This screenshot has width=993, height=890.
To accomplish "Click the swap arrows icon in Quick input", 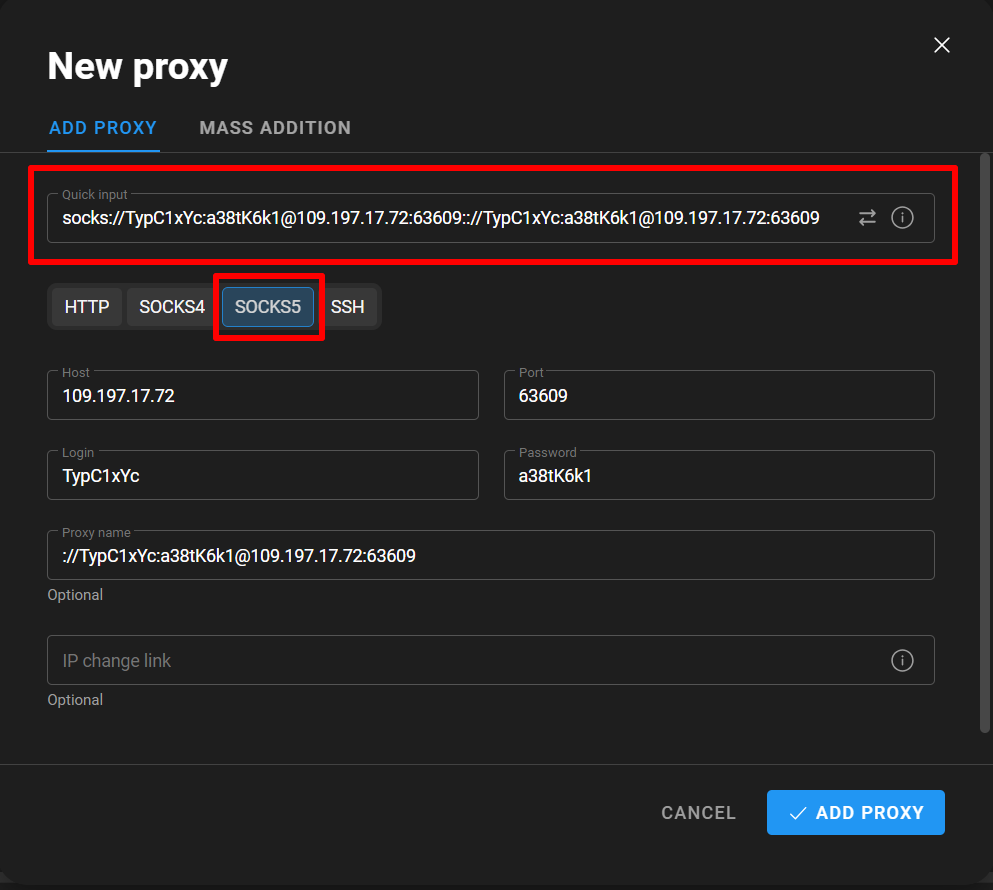I will tap(867, 218).
